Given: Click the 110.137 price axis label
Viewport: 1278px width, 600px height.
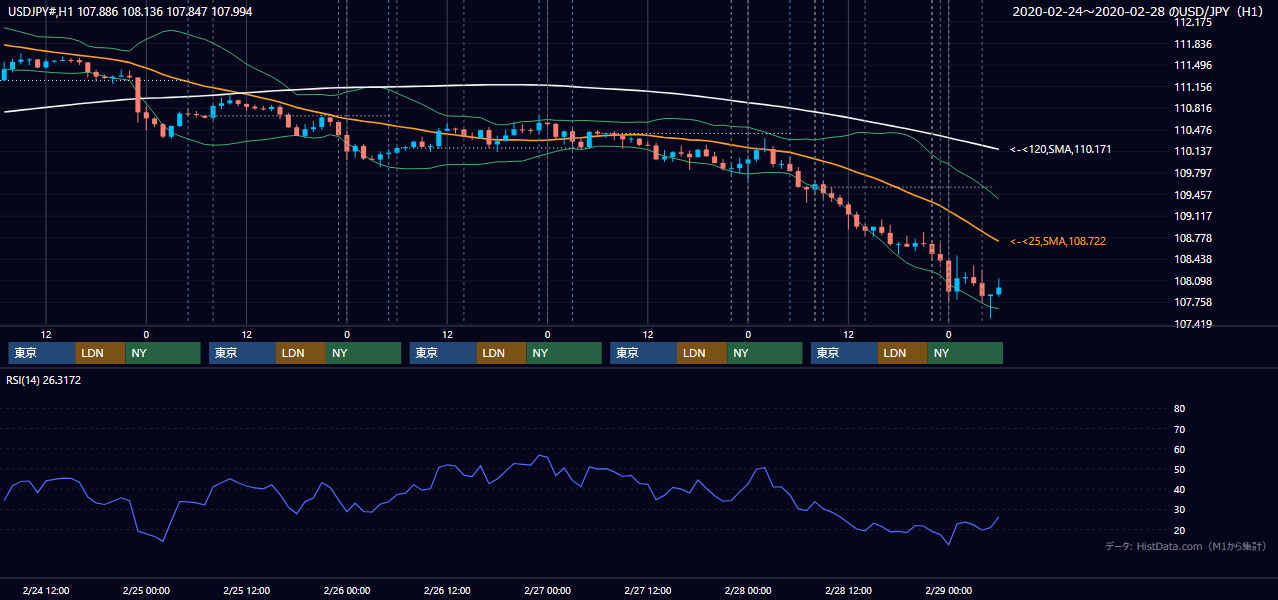Looking at the screenshot, I should coord(1192,152).
